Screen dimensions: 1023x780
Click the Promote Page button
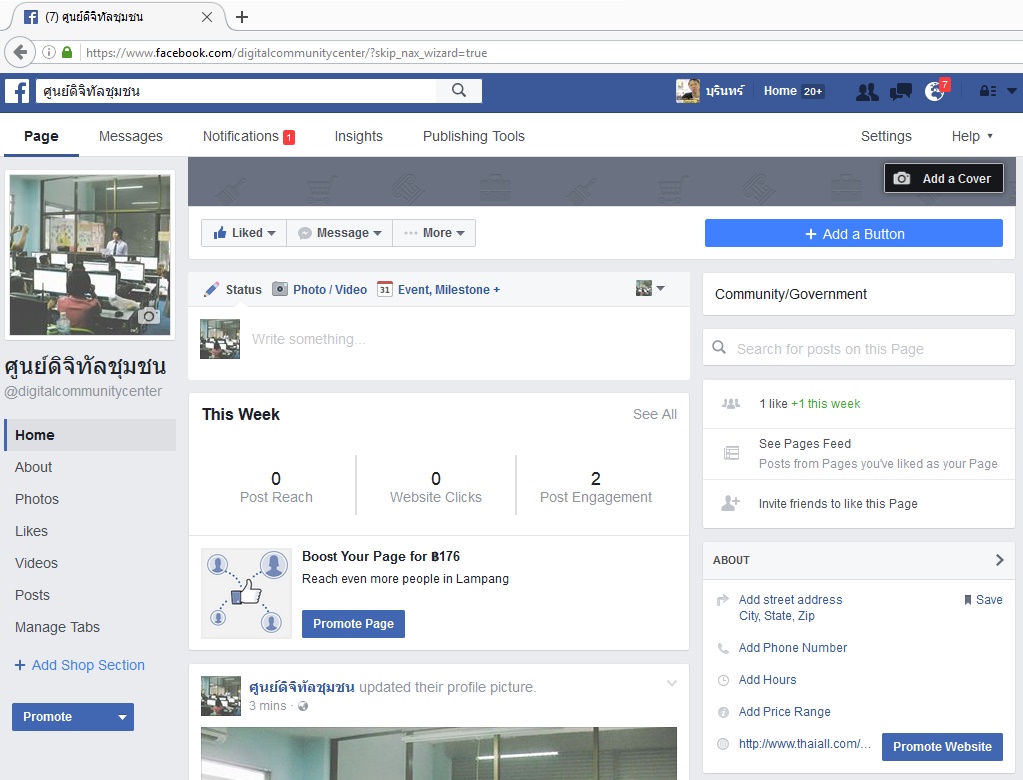(353, 624)
